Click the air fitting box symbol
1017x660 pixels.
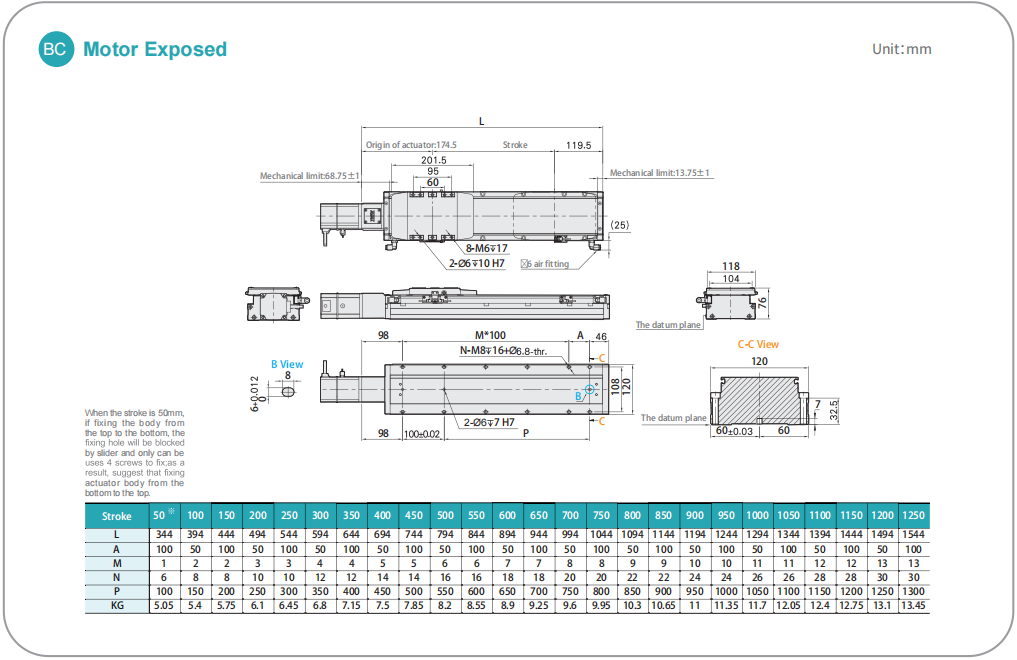click(525, 265)
